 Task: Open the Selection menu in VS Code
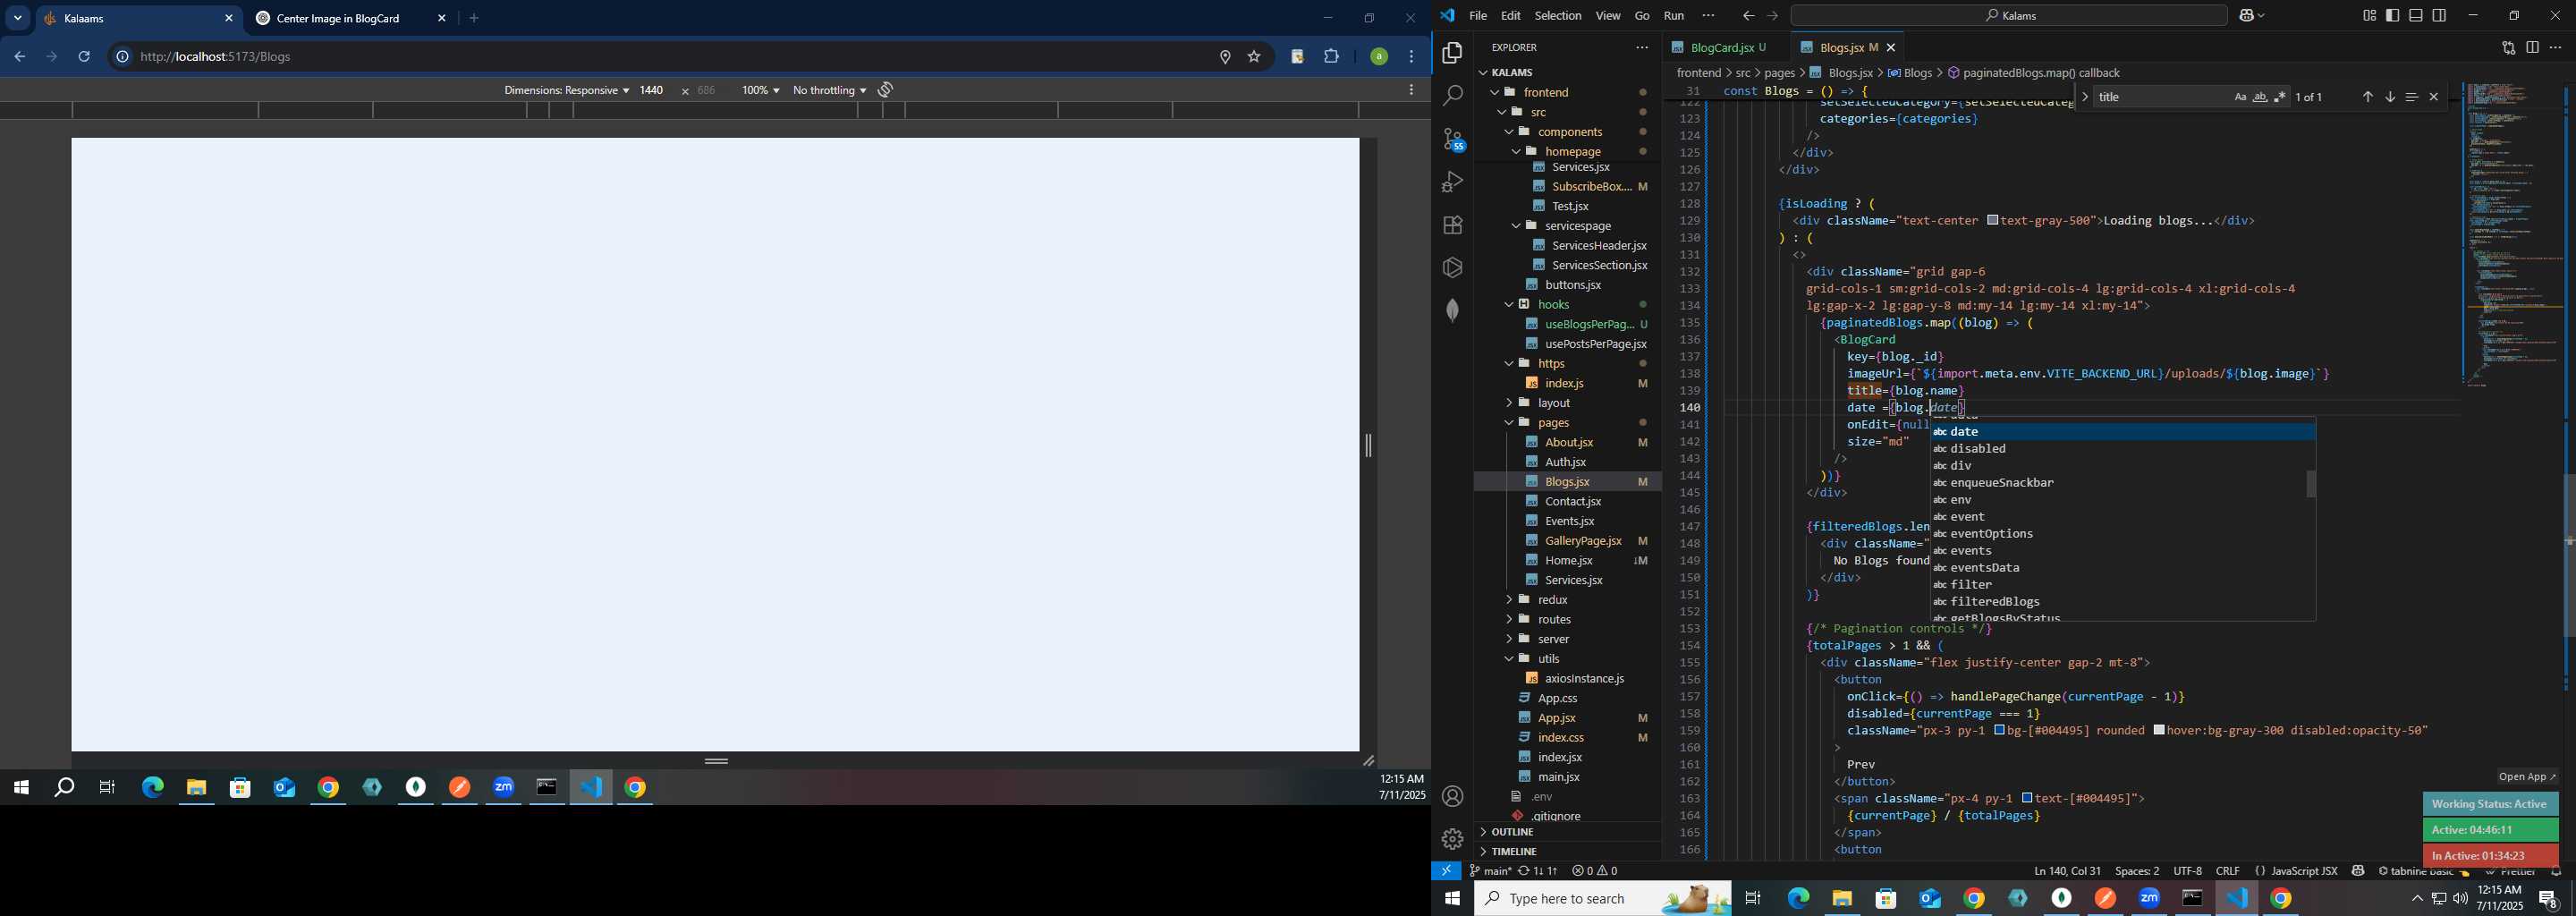[1557, 16]
